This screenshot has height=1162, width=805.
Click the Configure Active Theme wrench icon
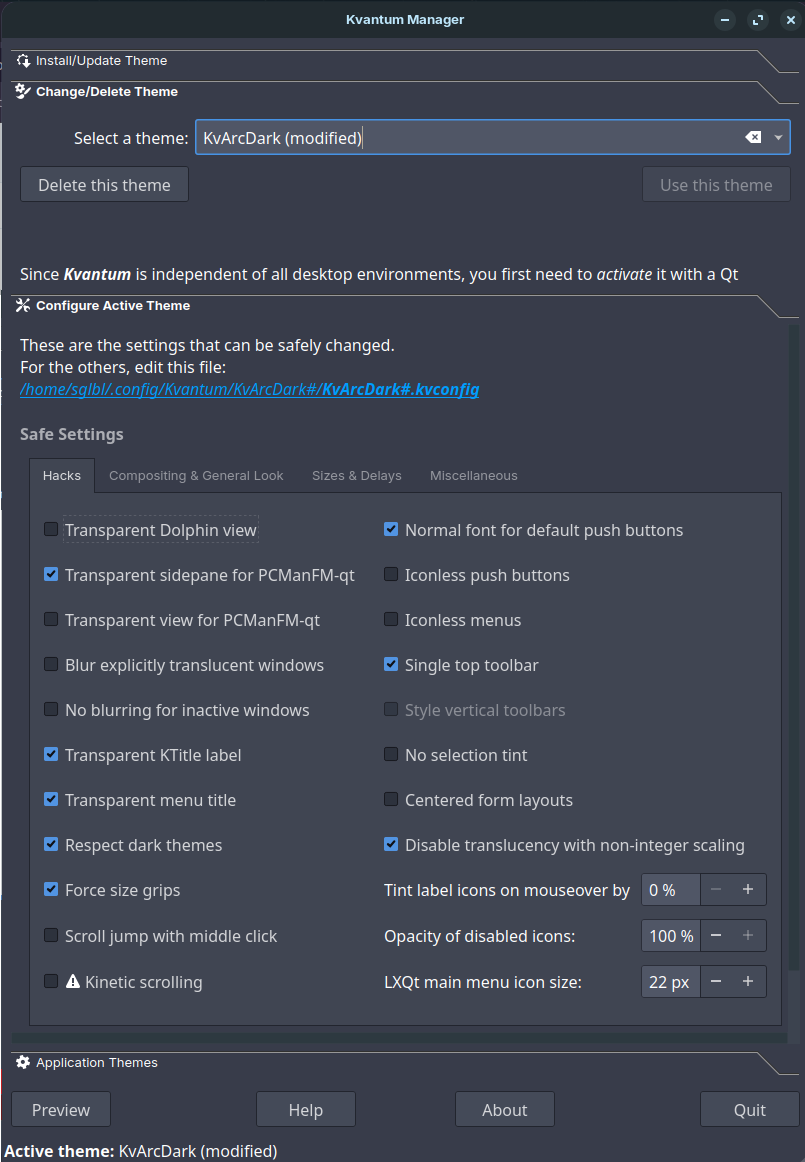[24, 305]
